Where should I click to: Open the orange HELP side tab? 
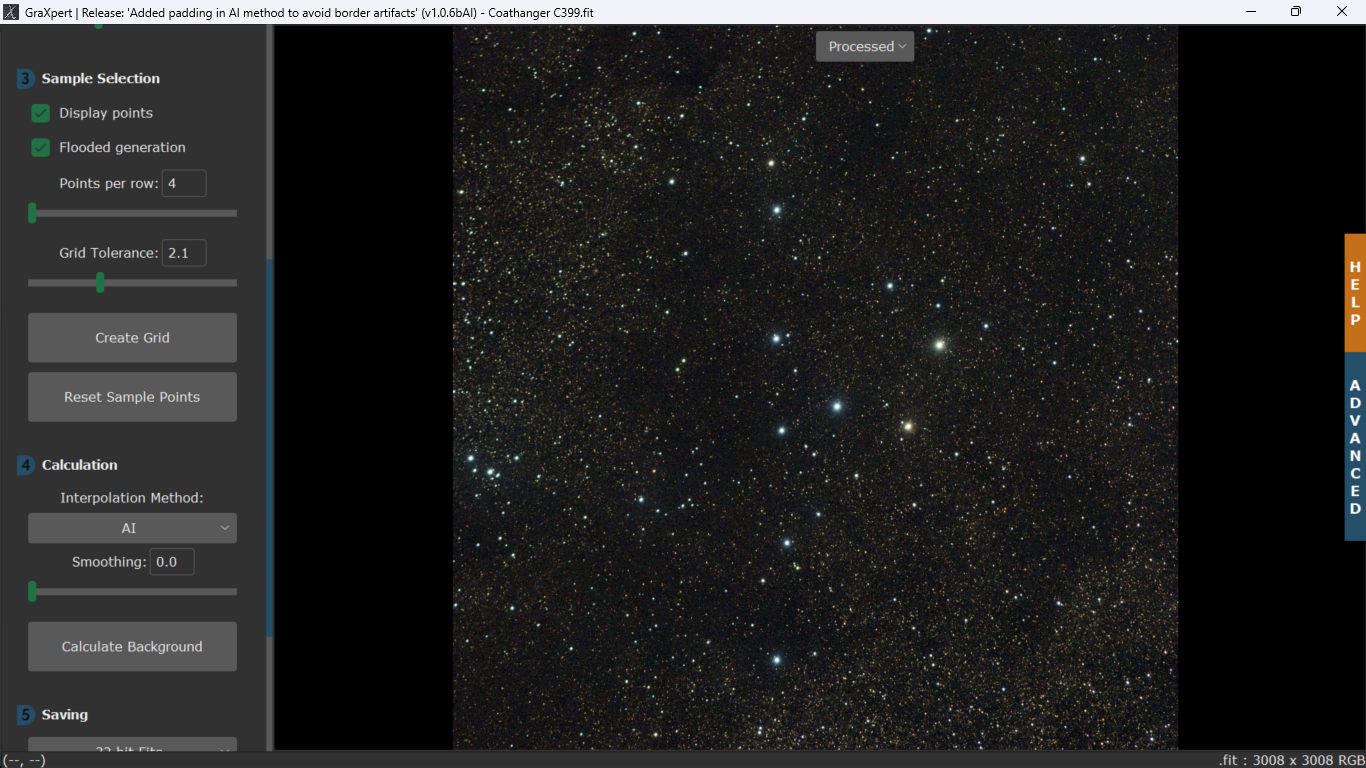tap(1355, 293)
